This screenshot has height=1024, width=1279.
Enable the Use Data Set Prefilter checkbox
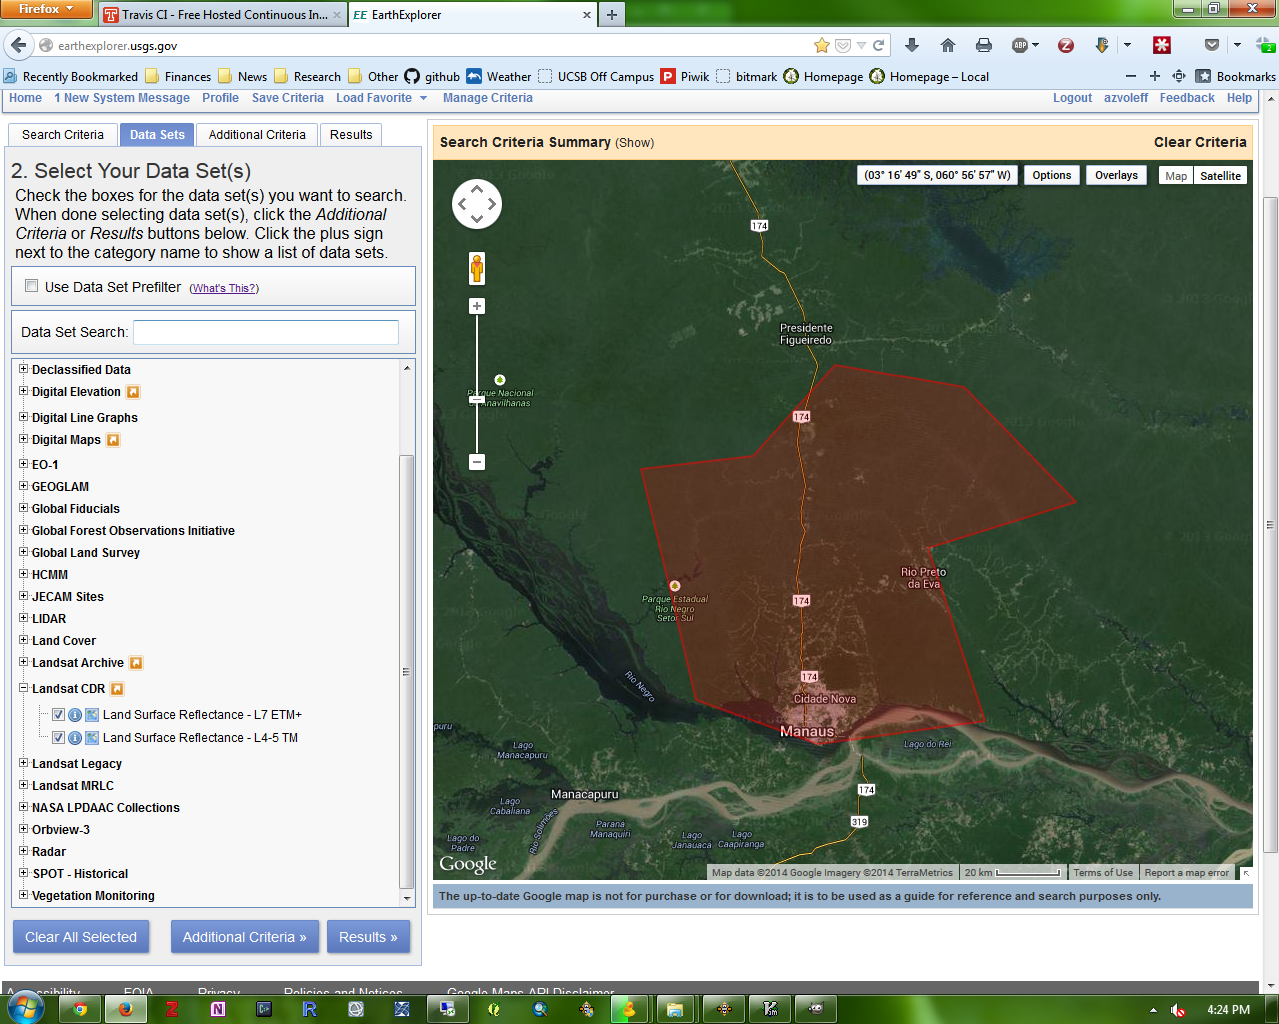[32, 286]
